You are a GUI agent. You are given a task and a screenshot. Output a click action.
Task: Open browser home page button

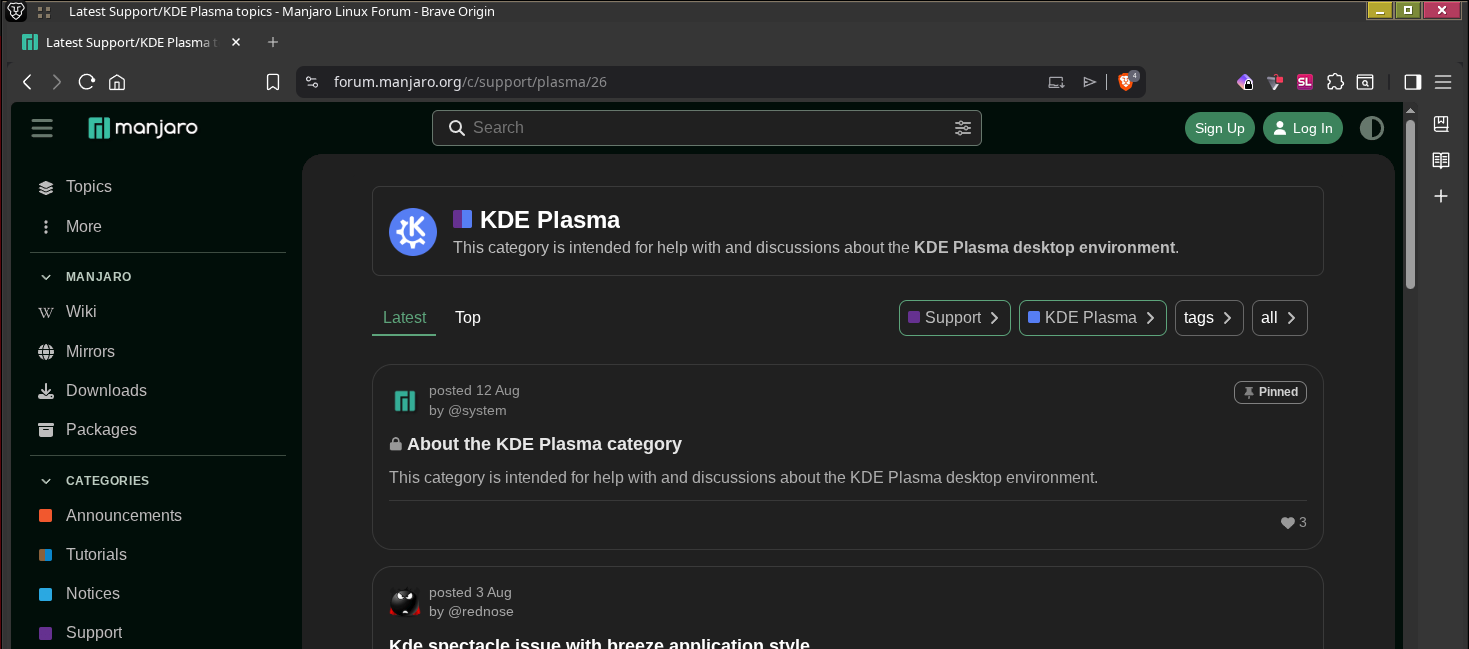(117, 82)
